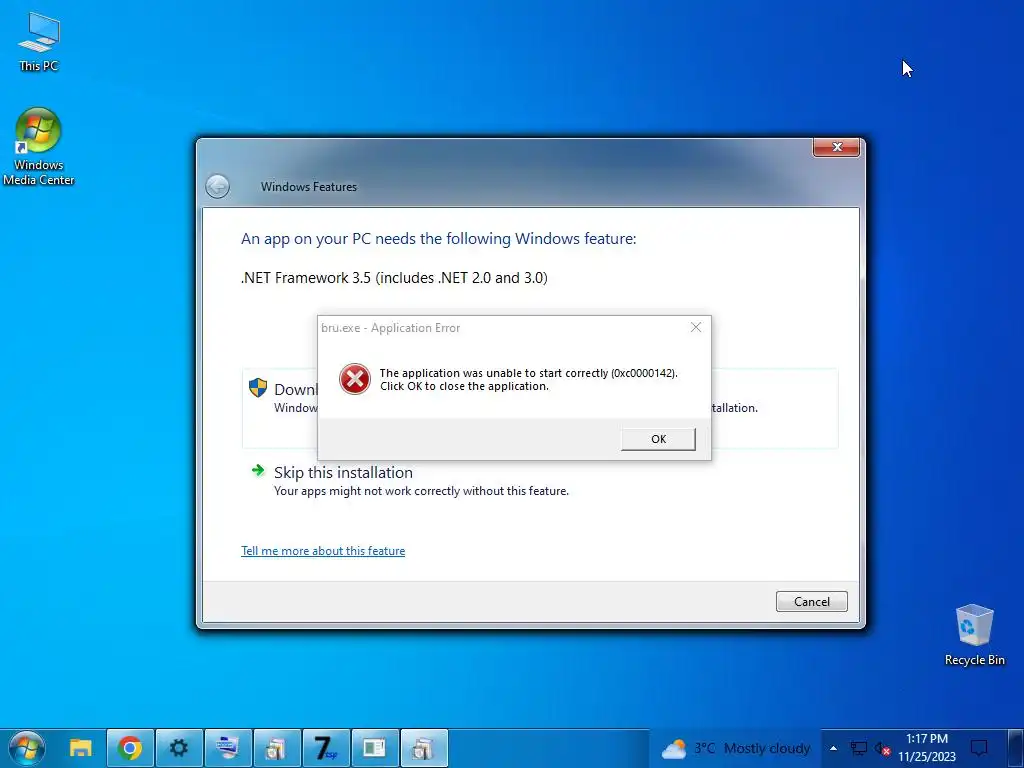
Task: Click the green arrow beside Skip this installation
Action: (x=258, y=470)
